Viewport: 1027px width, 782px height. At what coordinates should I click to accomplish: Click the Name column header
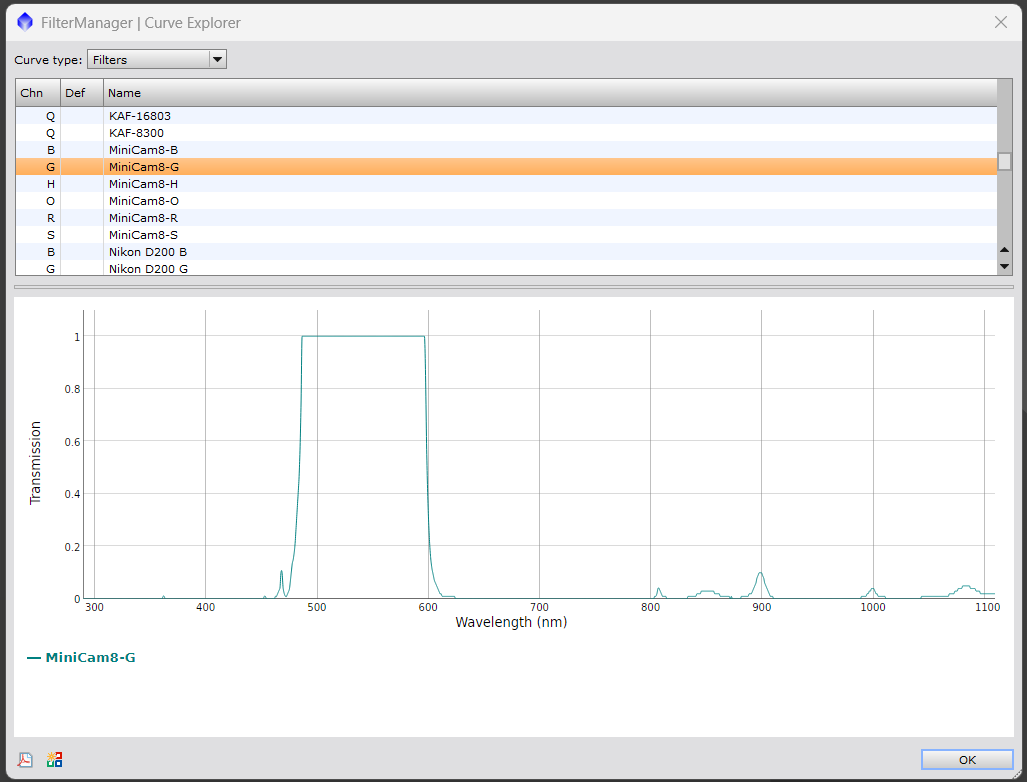(x=550, y=93)
